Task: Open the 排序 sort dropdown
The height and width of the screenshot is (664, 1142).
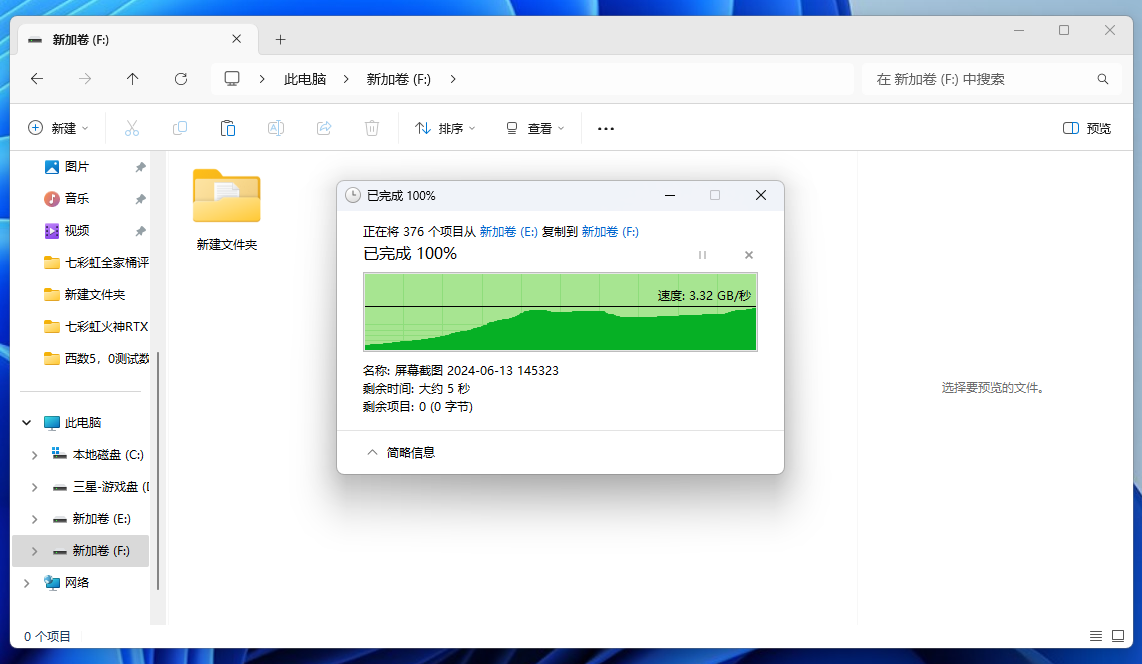Action: (x=445, y=128)
